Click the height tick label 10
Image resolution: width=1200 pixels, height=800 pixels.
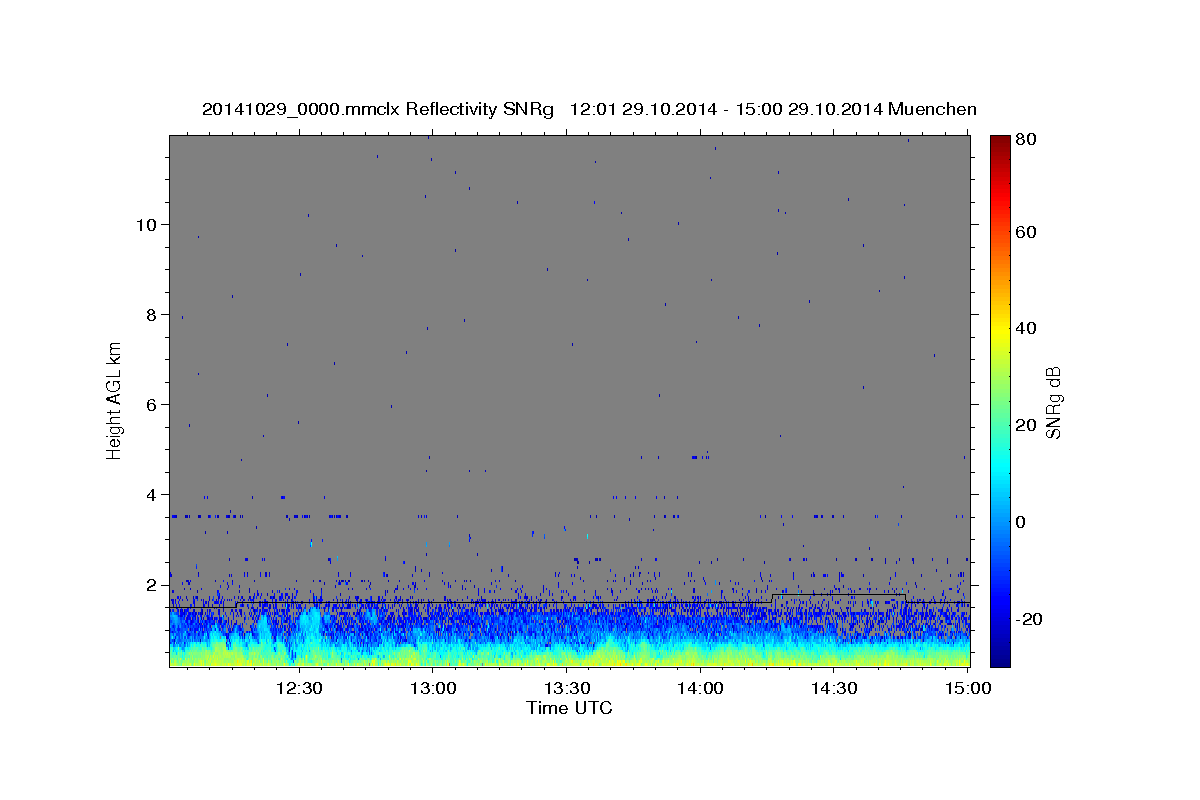coord(147,224)
